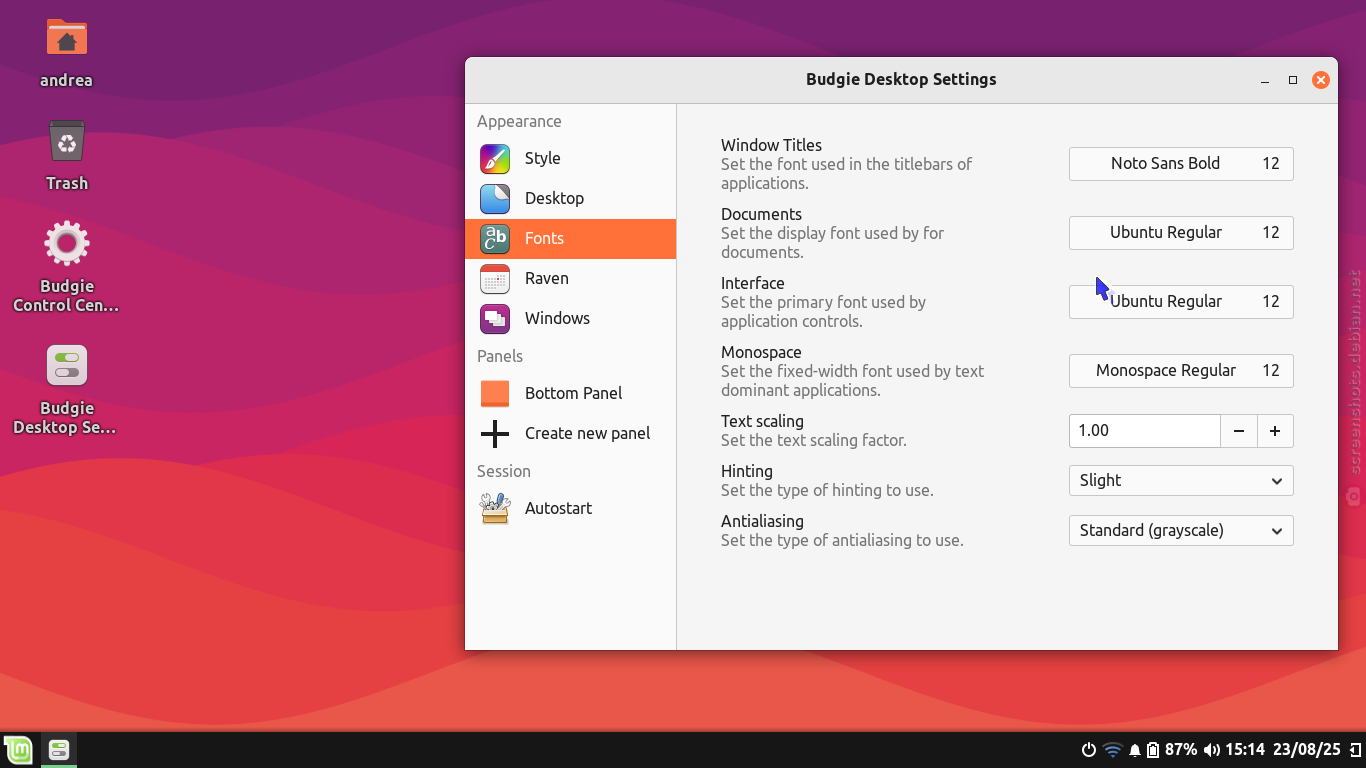Select Fonts in the sidebar

(x=570, y=239)
